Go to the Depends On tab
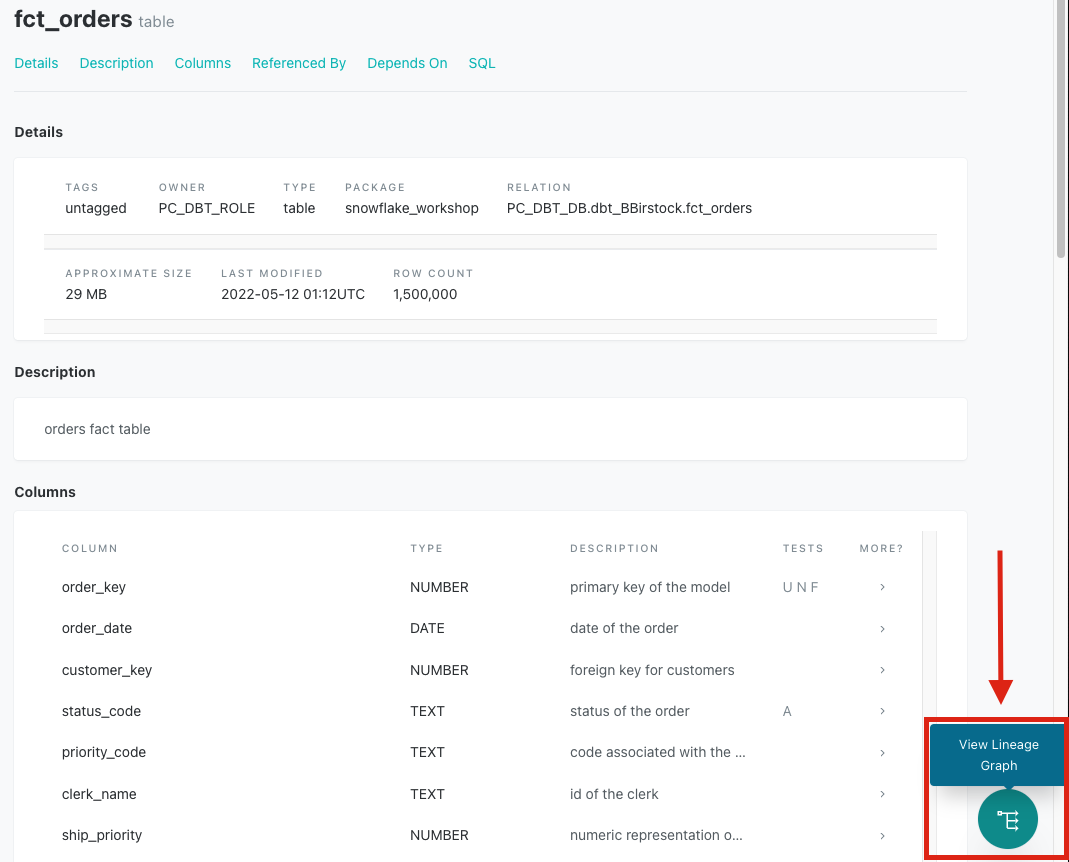This screenshot has height=862, width=1069. point(407,63)
